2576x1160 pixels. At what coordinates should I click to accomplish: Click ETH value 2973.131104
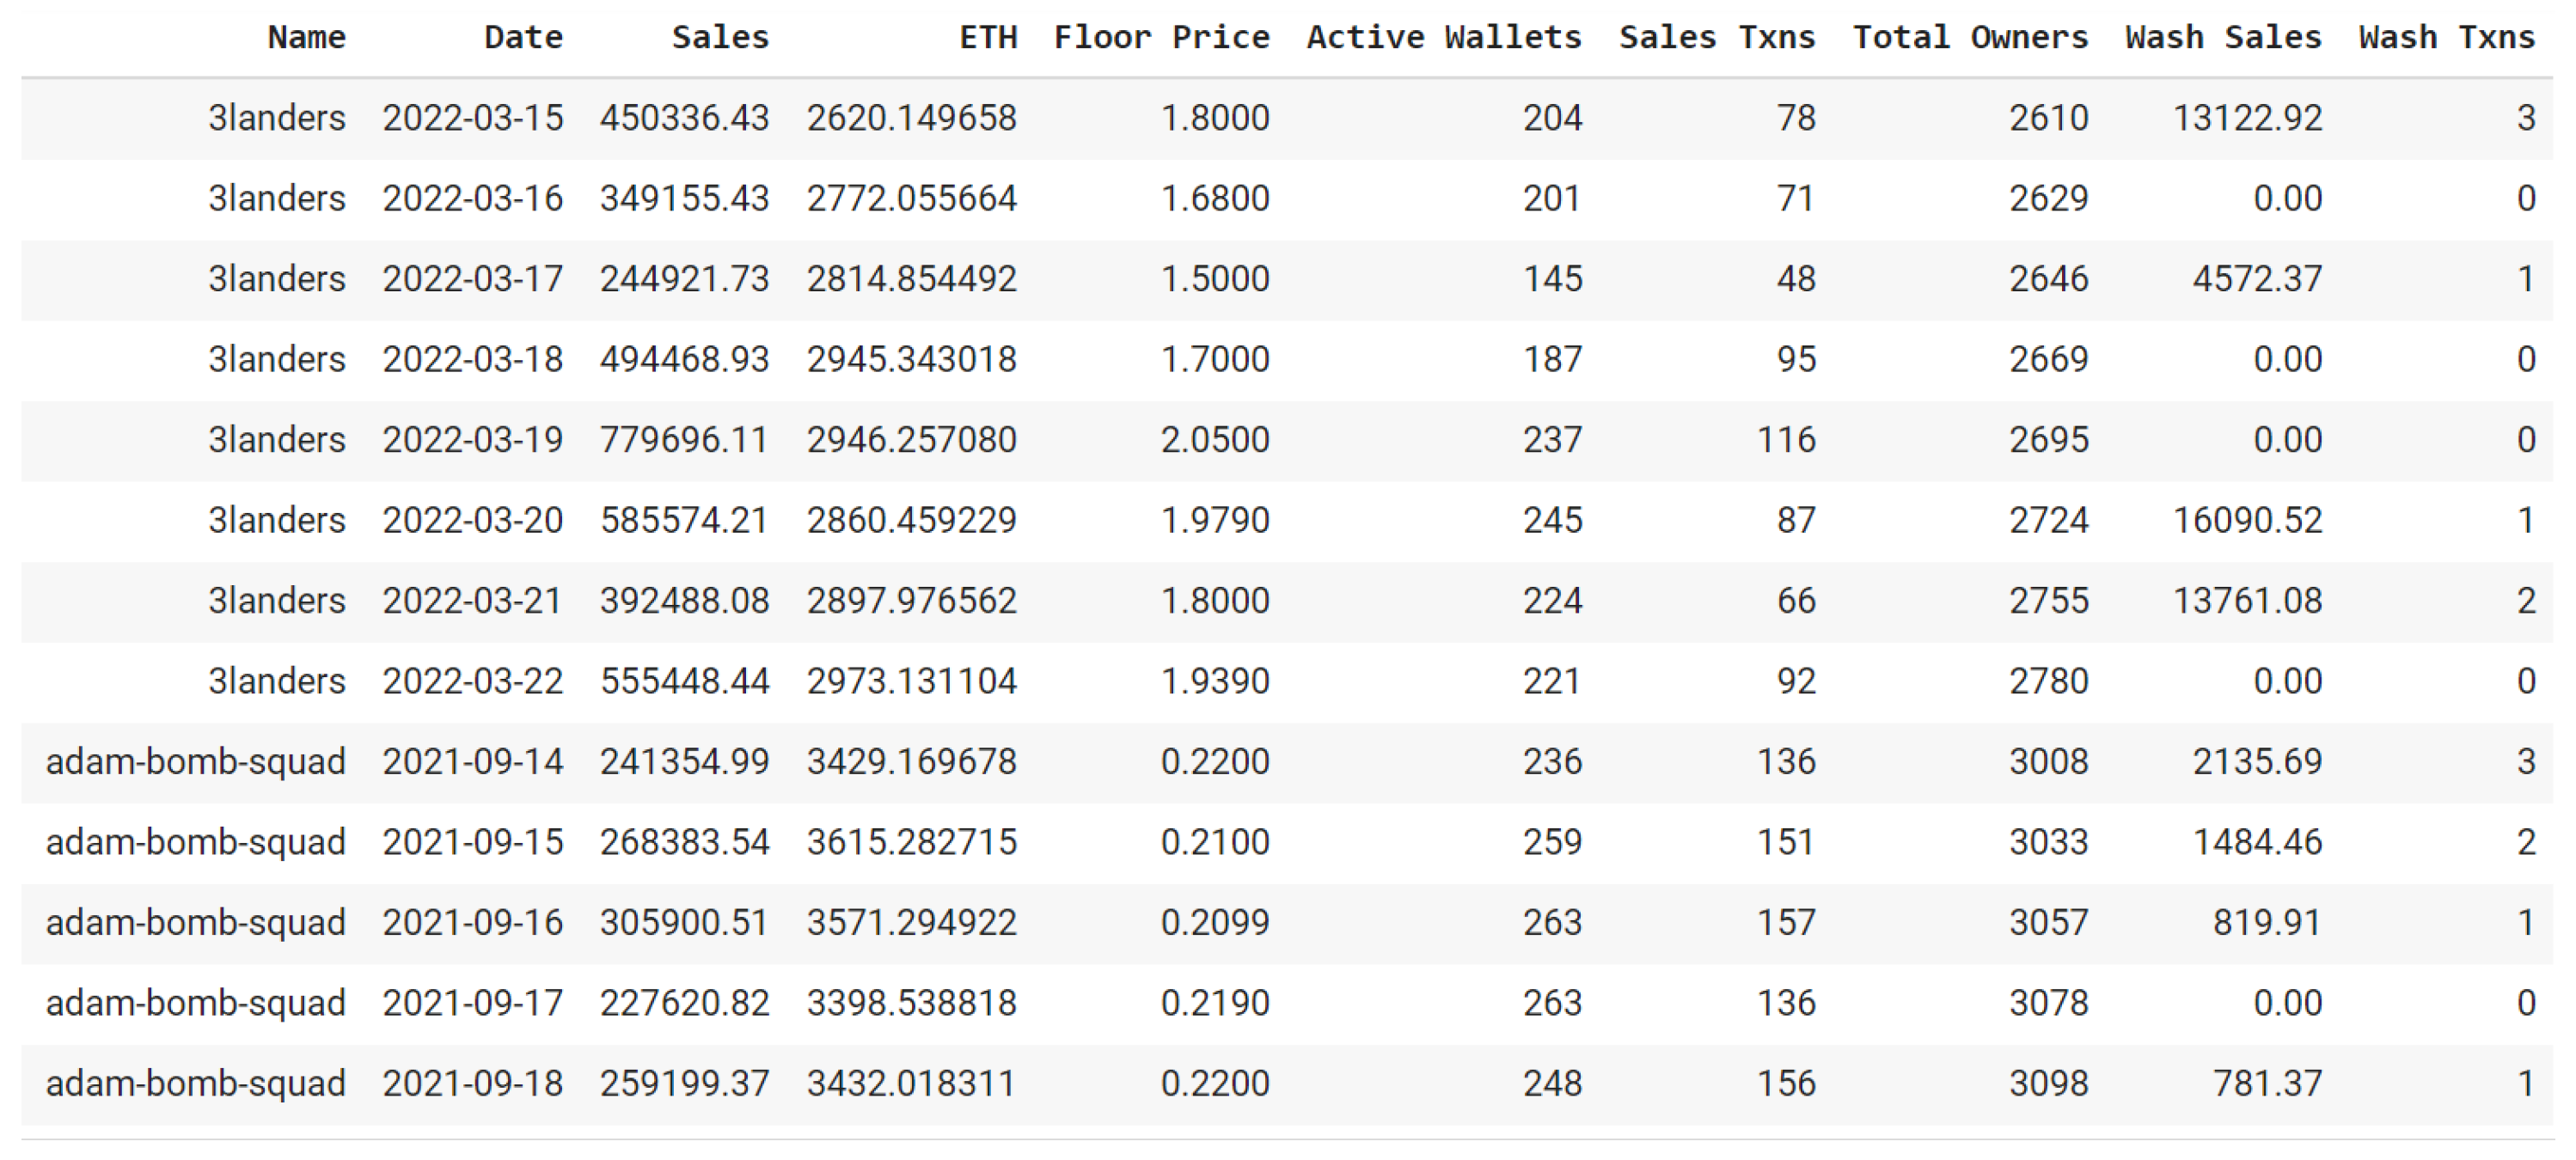click(x=911, y=681)
